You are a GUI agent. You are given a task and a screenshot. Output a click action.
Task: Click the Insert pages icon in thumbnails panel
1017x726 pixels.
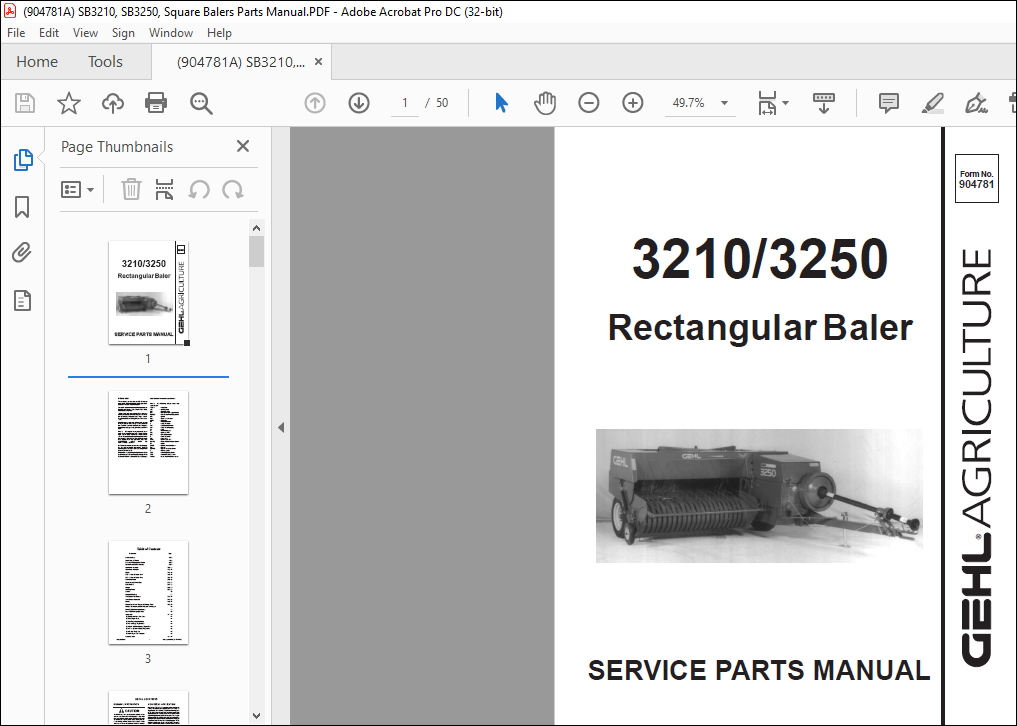[164, 189]
